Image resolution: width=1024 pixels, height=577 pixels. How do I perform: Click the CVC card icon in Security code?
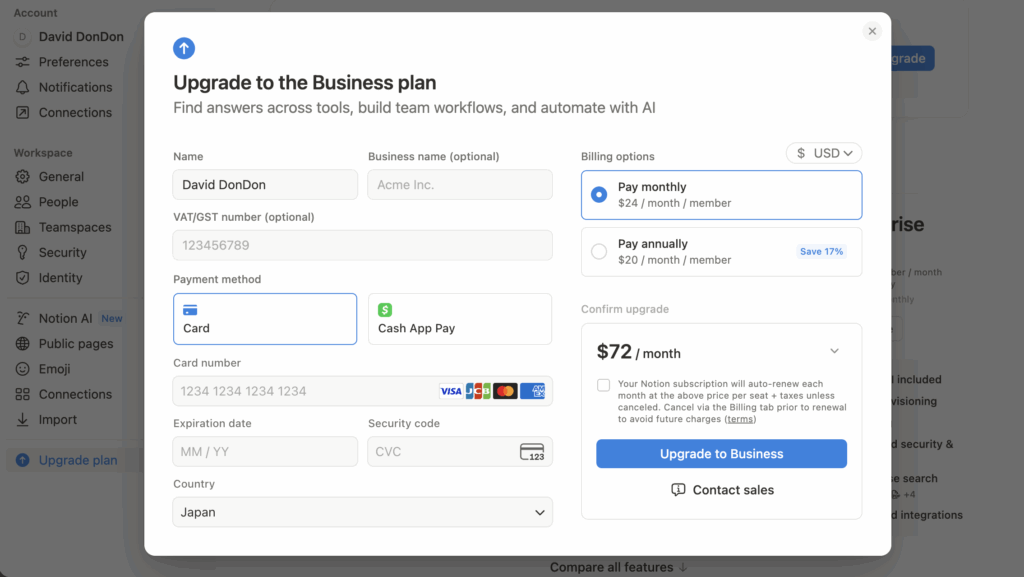[532, 452]
